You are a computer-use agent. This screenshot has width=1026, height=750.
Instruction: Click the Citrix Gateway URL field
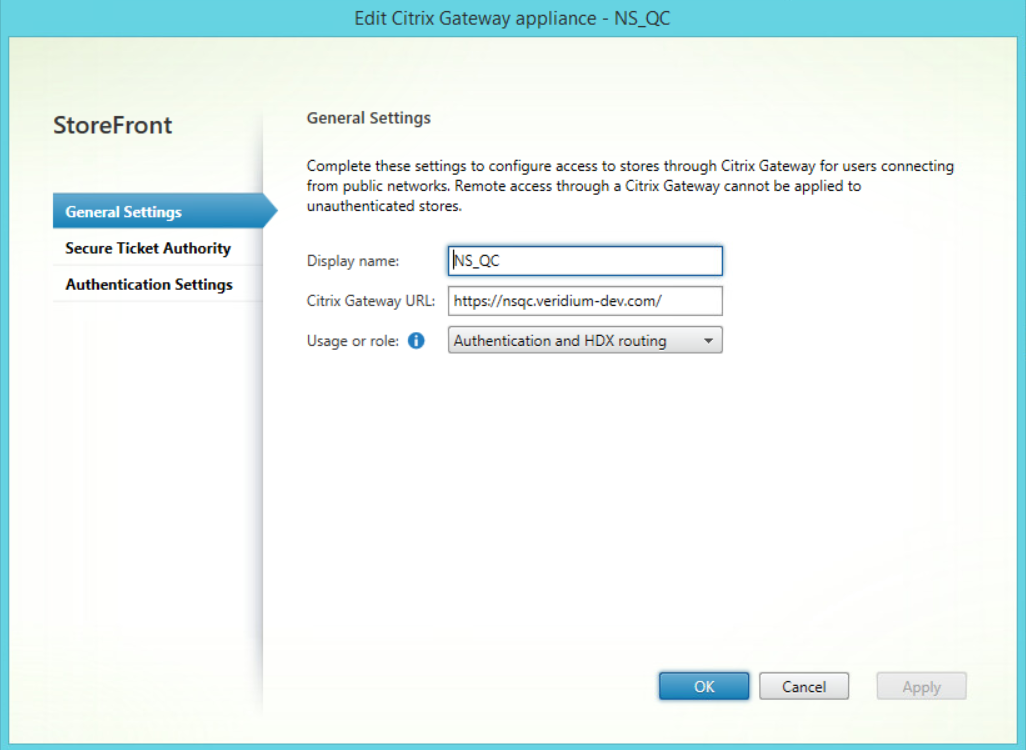point(584,300)
